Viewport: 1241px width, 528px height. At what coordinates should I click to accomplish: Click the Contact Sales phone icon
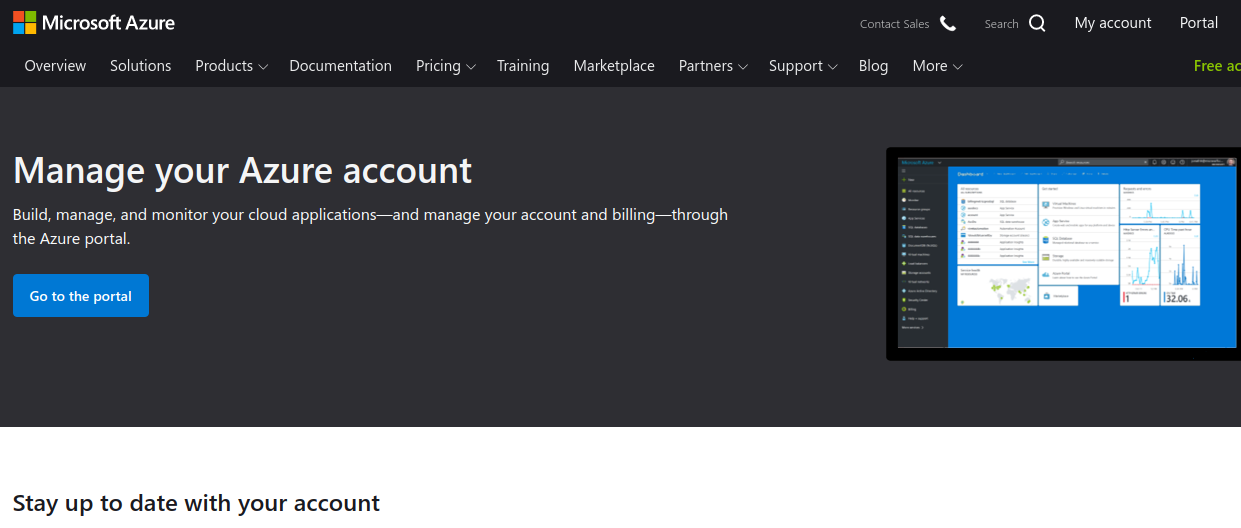[948, 23]
